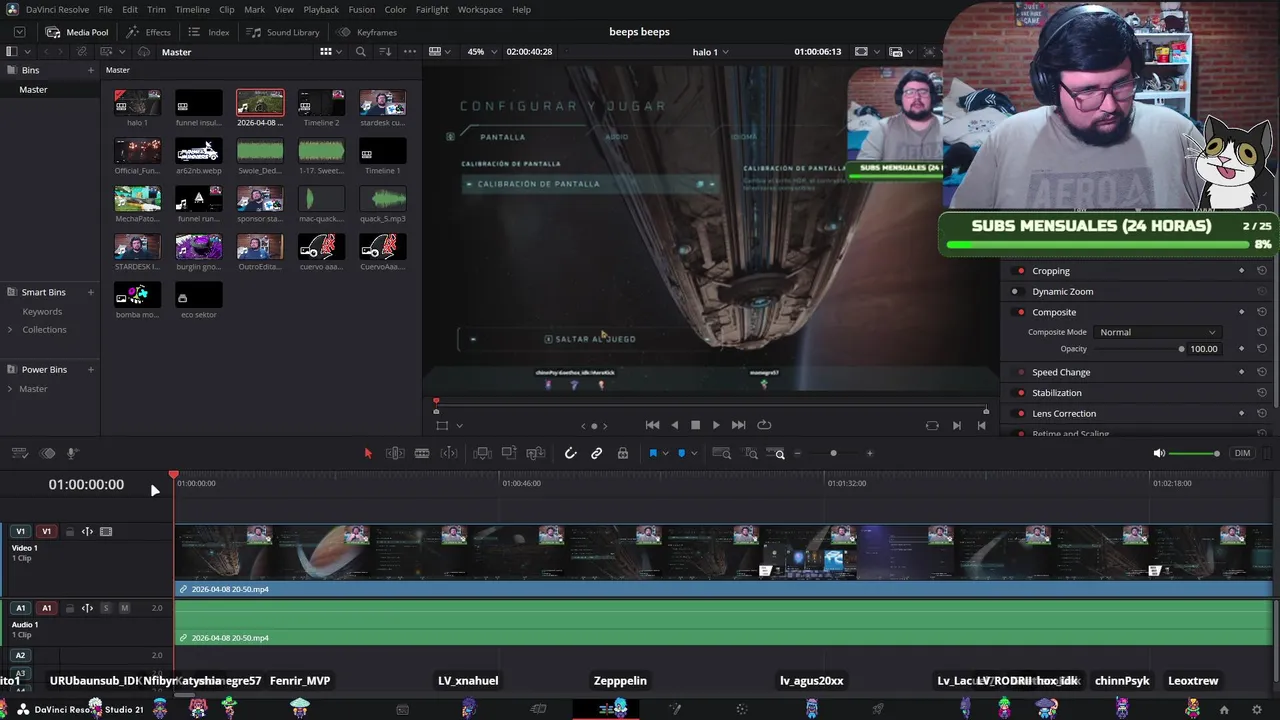Open the Effects panel
Viewport: 1280px width, 720px height.
tap(149, 32)
